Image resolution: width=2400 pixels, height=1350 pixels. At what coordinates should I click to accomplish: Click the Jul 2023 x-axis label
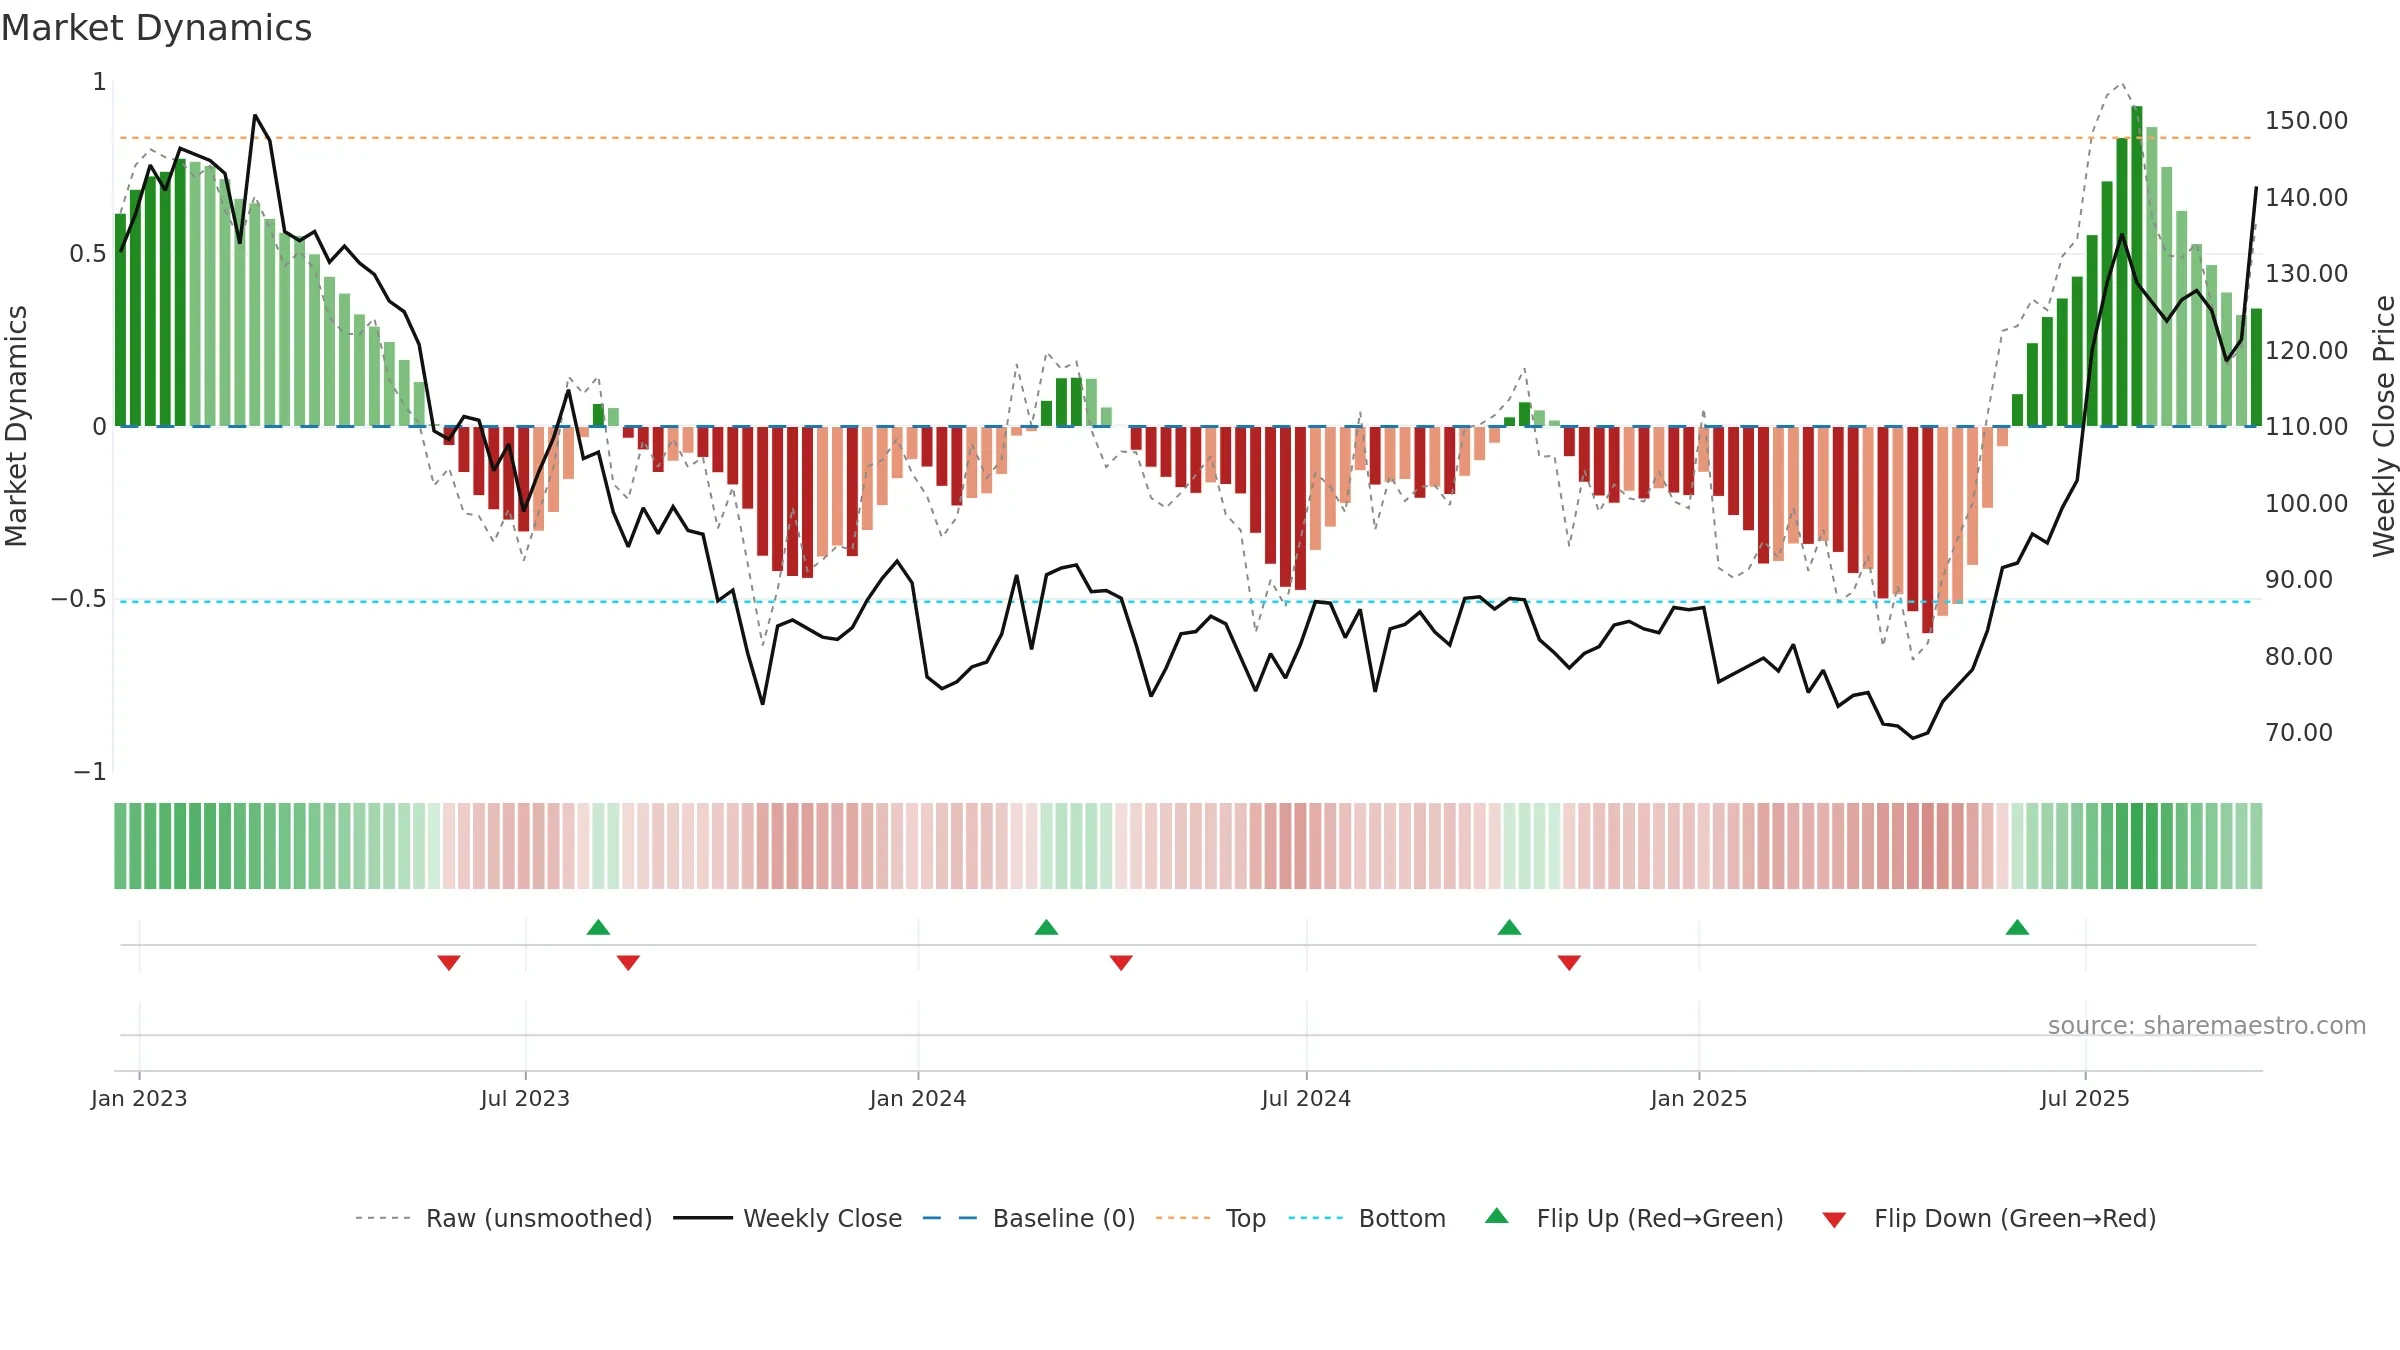(x=525, y=1098)
